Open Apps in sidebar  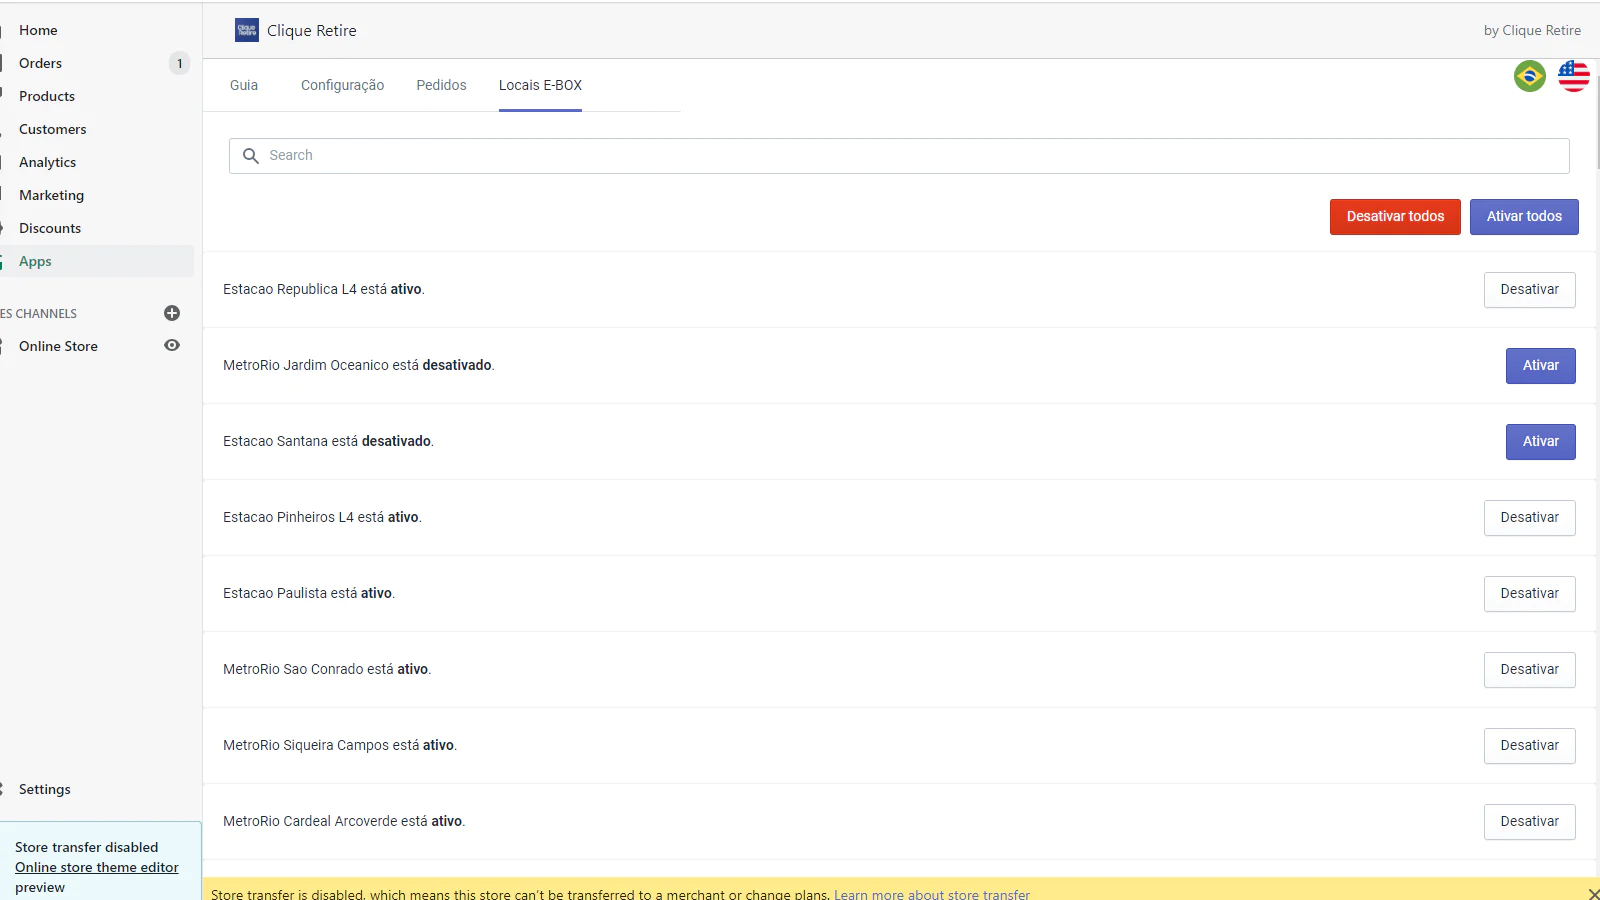click(35, 261)
